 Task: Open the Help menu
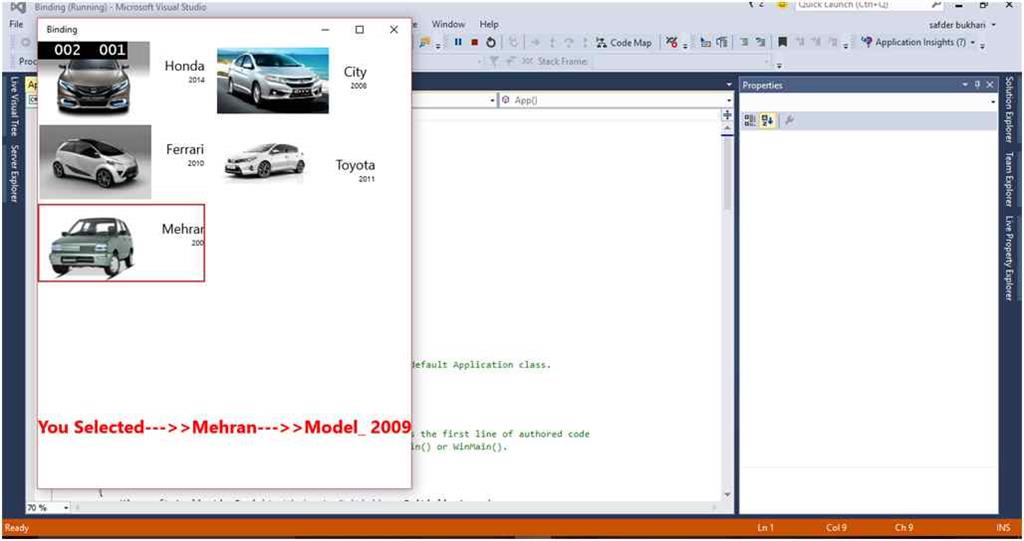point(489,24)
